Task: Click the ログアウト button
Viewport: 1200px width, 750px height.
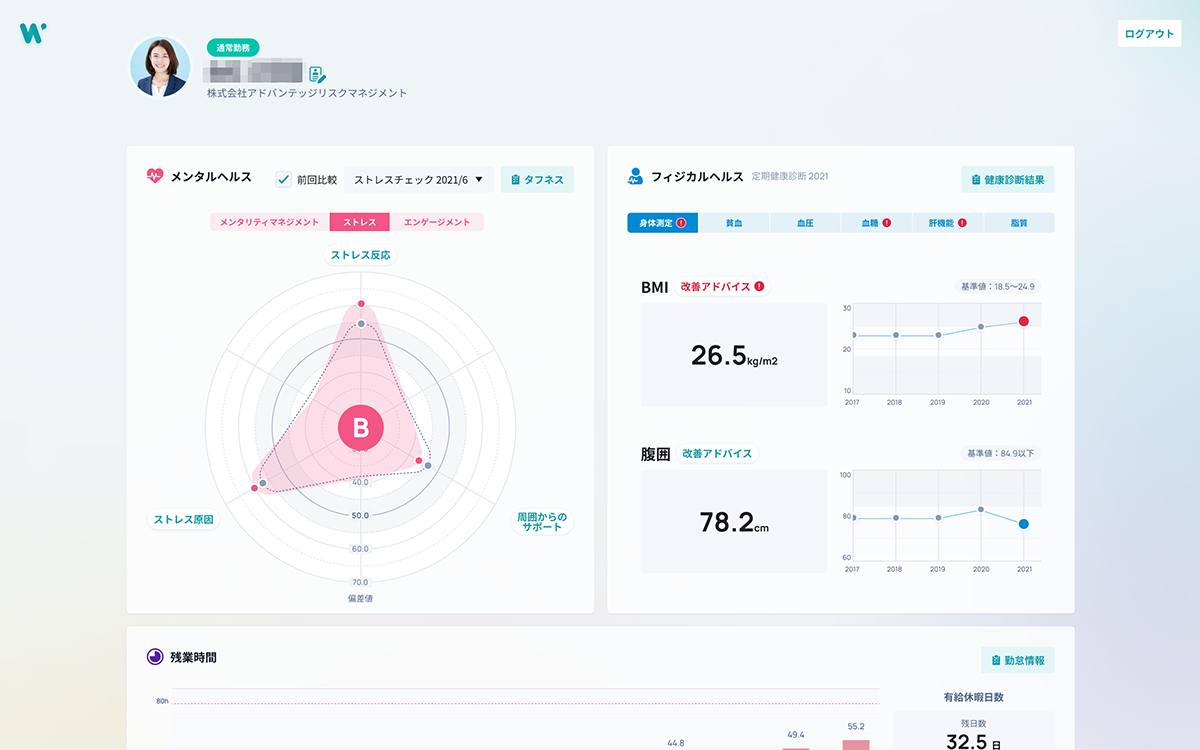Action: coord(1149,33)
